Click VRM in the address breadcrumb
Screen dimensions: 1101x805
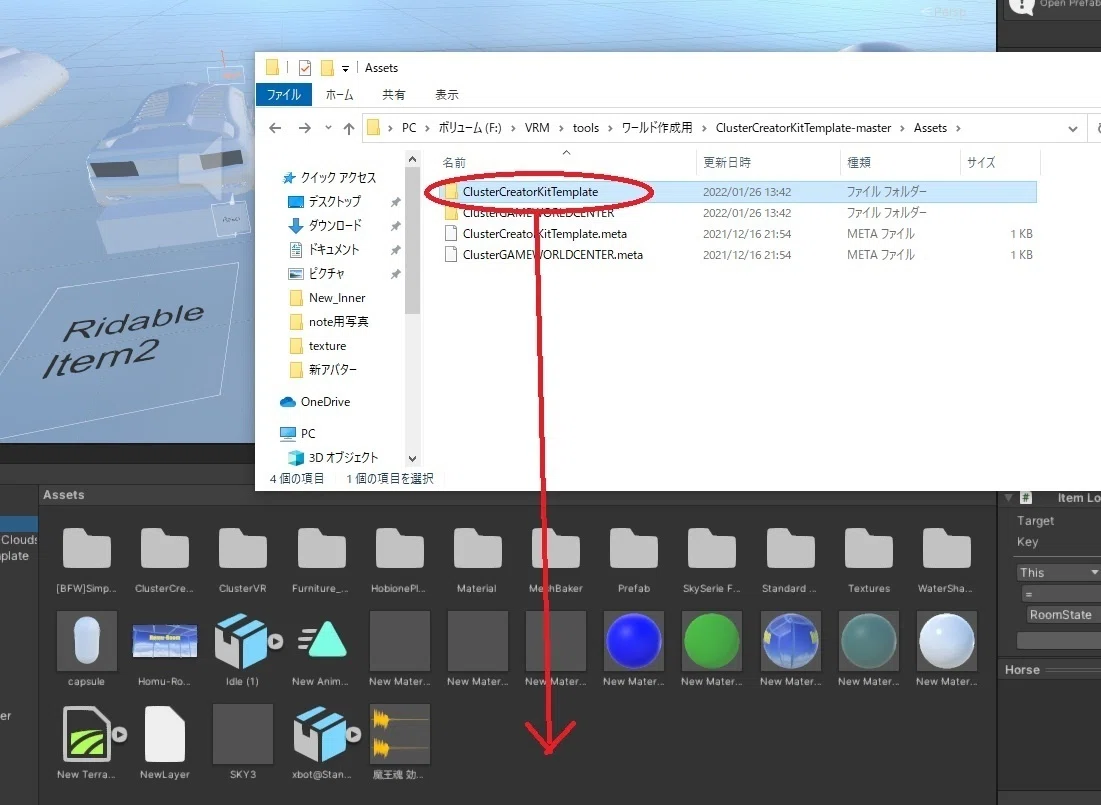(x=537, y=128)
